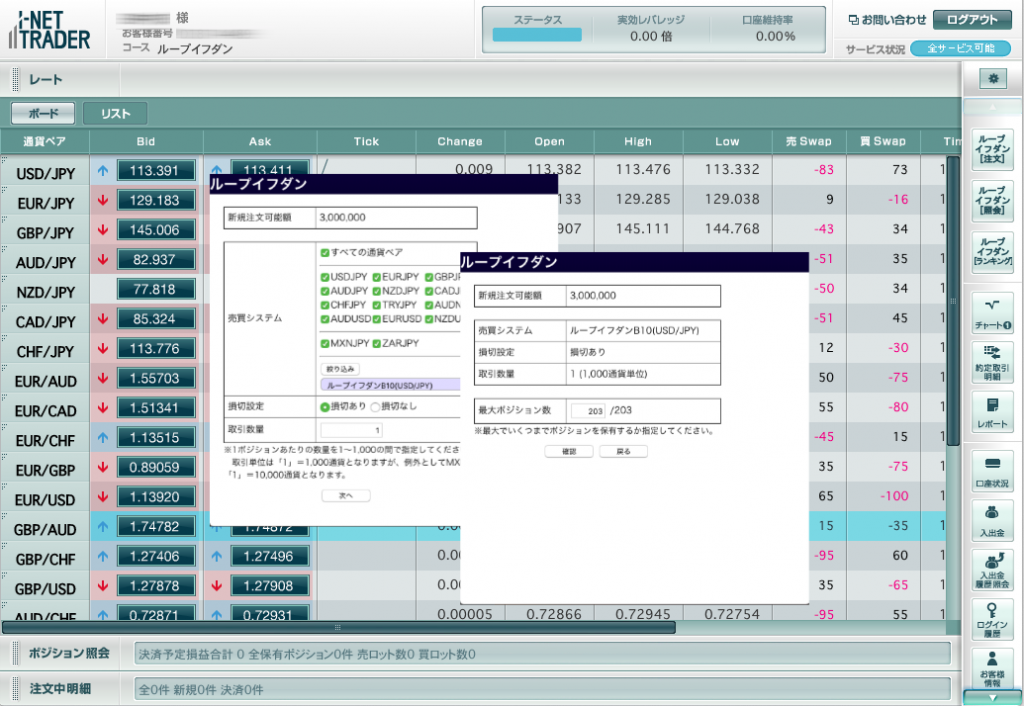This screenshot has width=1024, height=706.
Task: Toggle AUDJPY checkbox
Action: pos(325,291)
